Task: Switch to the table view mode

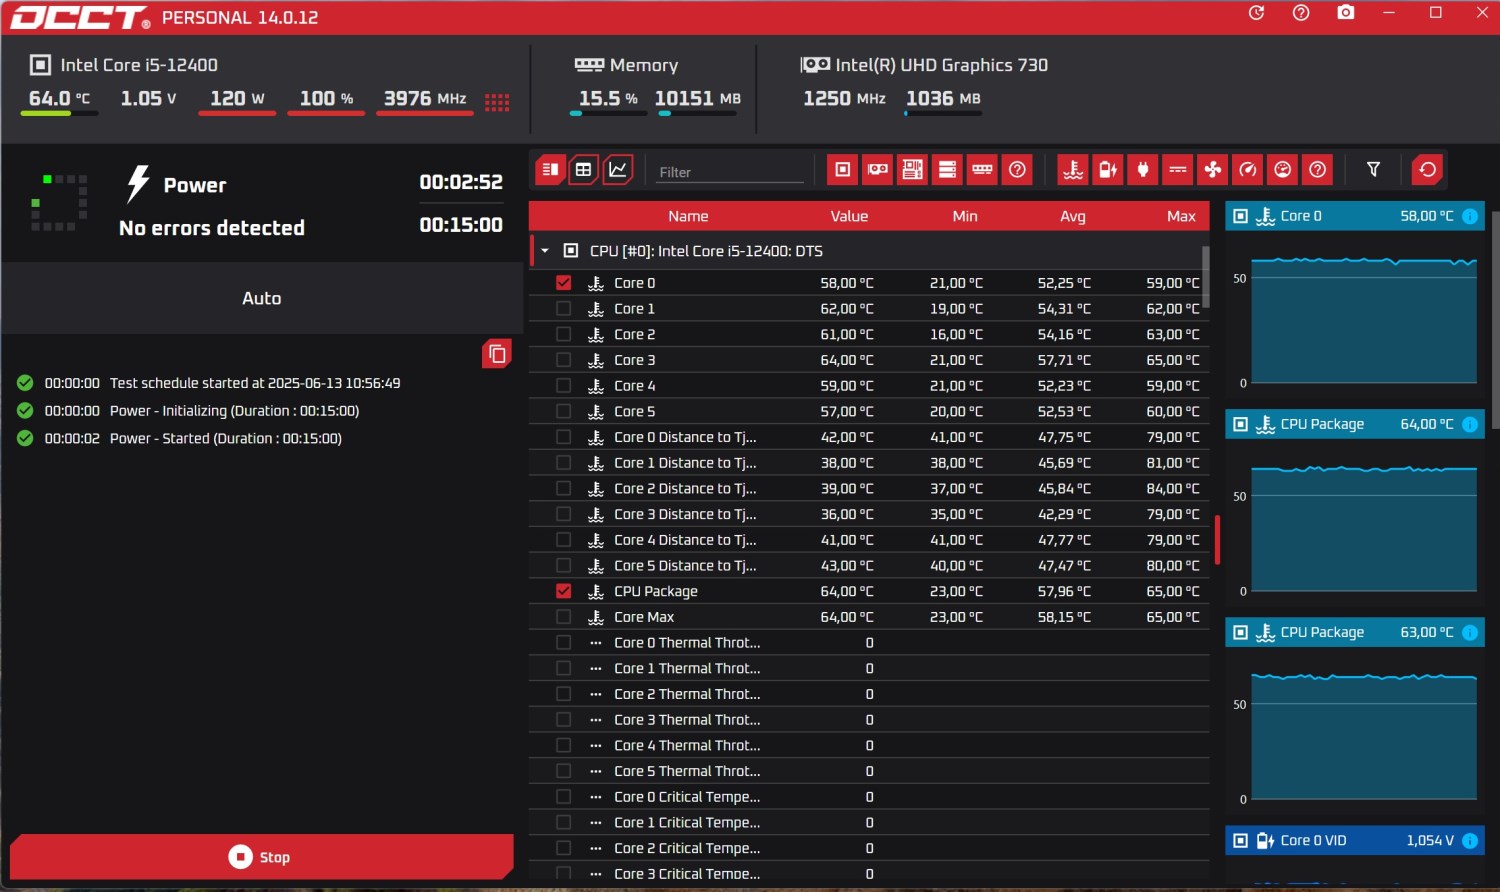Action: (x=584, y=170)
